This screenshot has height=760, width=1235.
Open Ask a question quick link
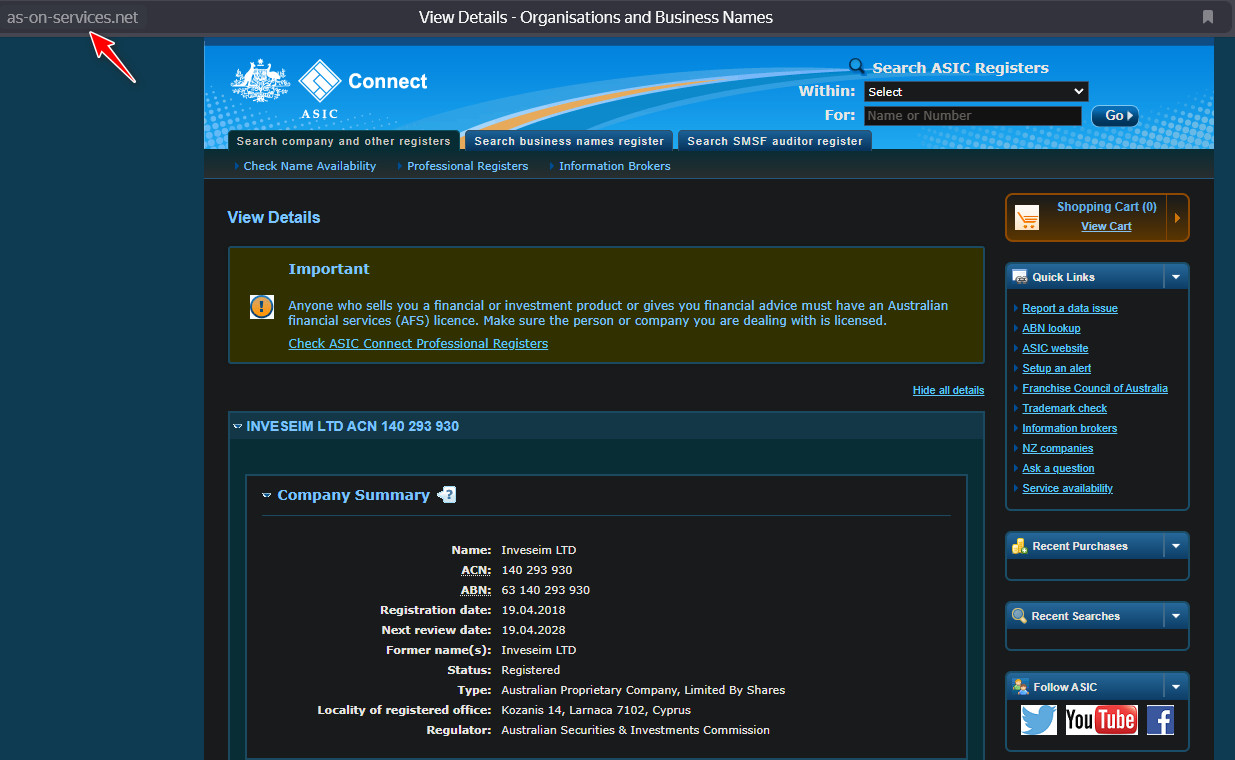tap(1058, 468)
